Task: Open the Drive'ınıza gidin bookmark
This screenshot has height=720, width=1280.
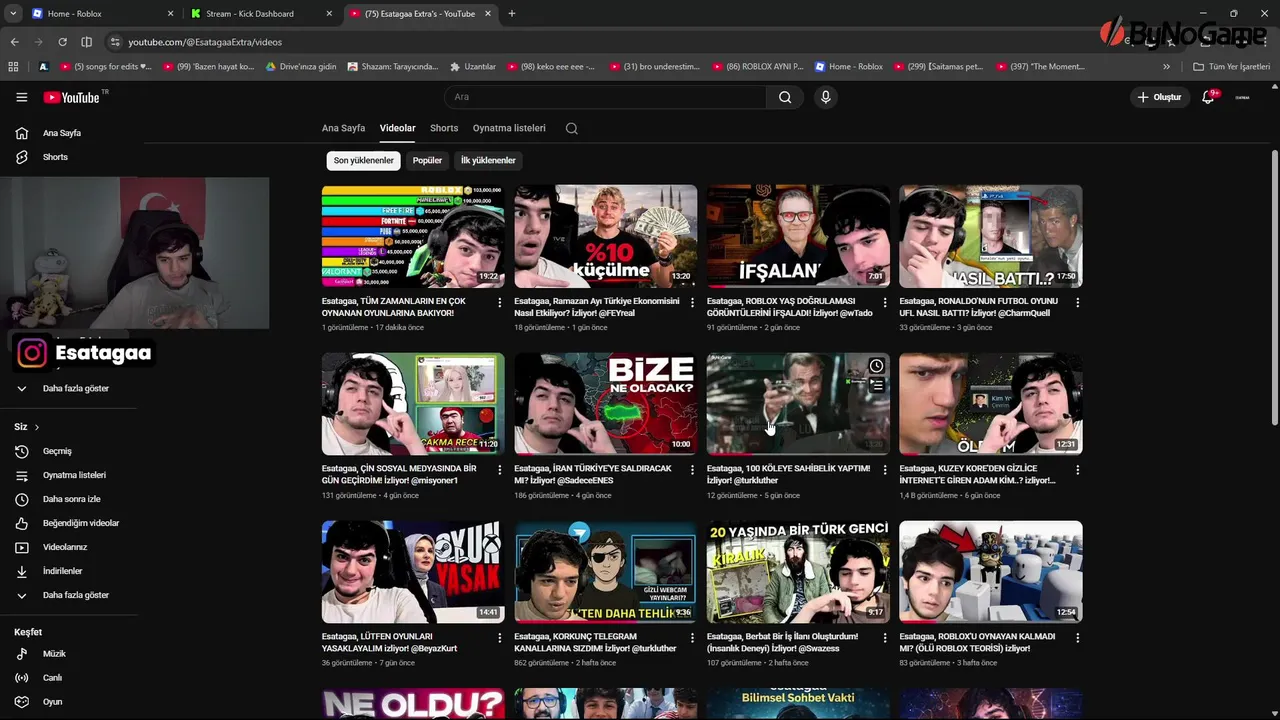Action: click(300, 67)
